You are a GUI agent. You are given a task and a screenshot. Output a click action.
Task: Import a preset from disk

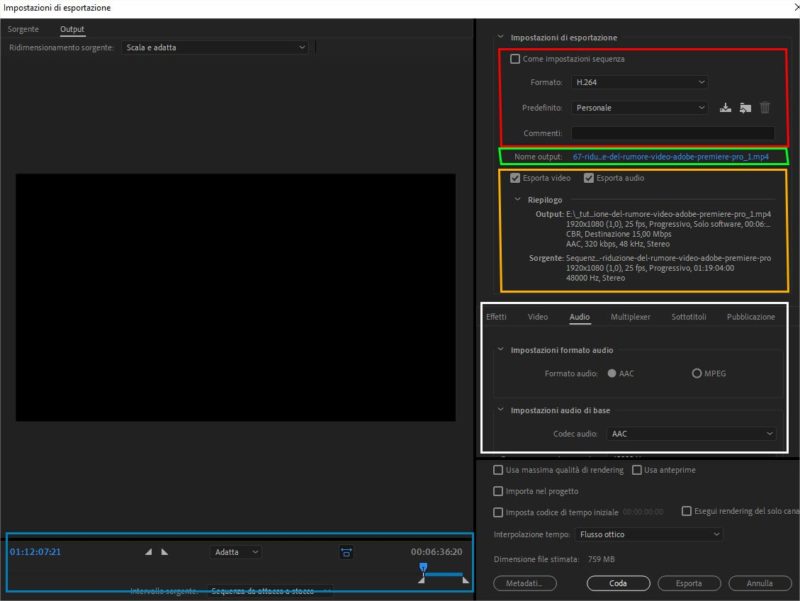click(746, 107)
